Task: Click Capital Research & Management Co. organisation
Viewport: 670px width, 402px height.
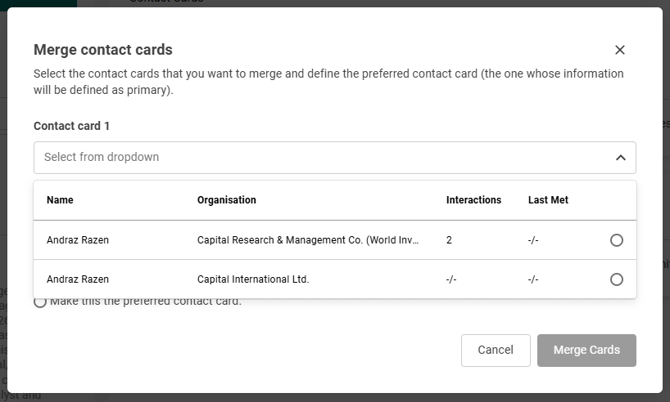Action: pos(308,240)
